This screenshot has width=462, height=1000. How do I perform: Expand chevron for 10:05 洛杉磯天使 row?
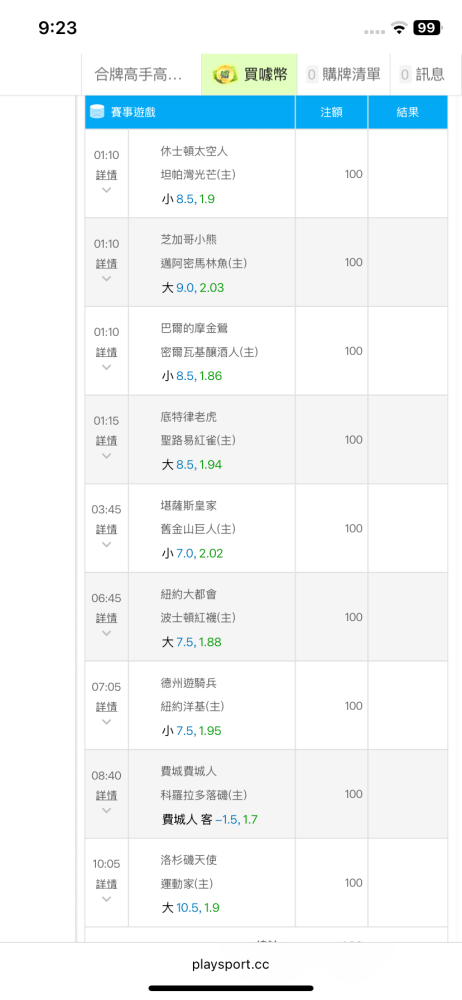(x=107, y=899)
